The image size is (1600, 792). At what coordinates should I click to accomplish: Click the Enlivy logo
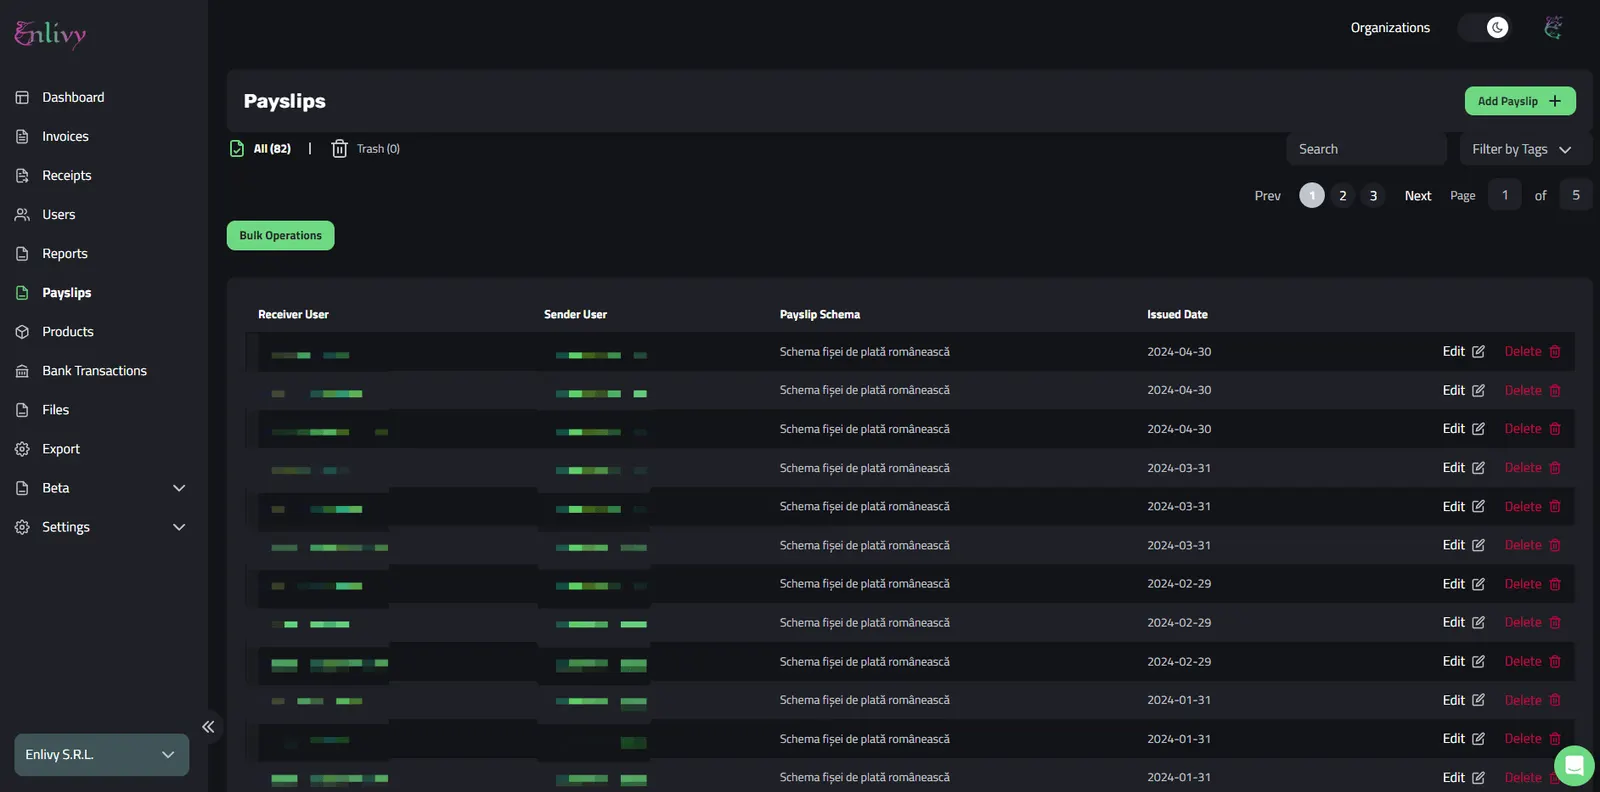[x=50, y=34]
